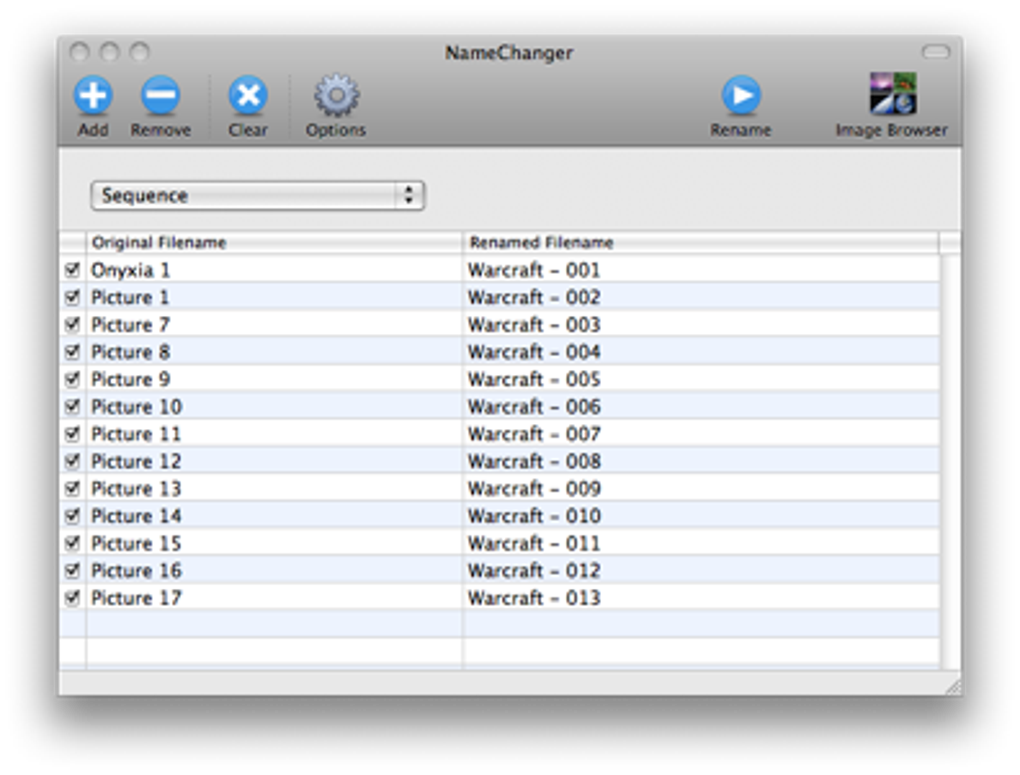Toggle the Picture 16 checkbox
Image resolution: width=1020 pixels, height=775 pixels.
72,570
